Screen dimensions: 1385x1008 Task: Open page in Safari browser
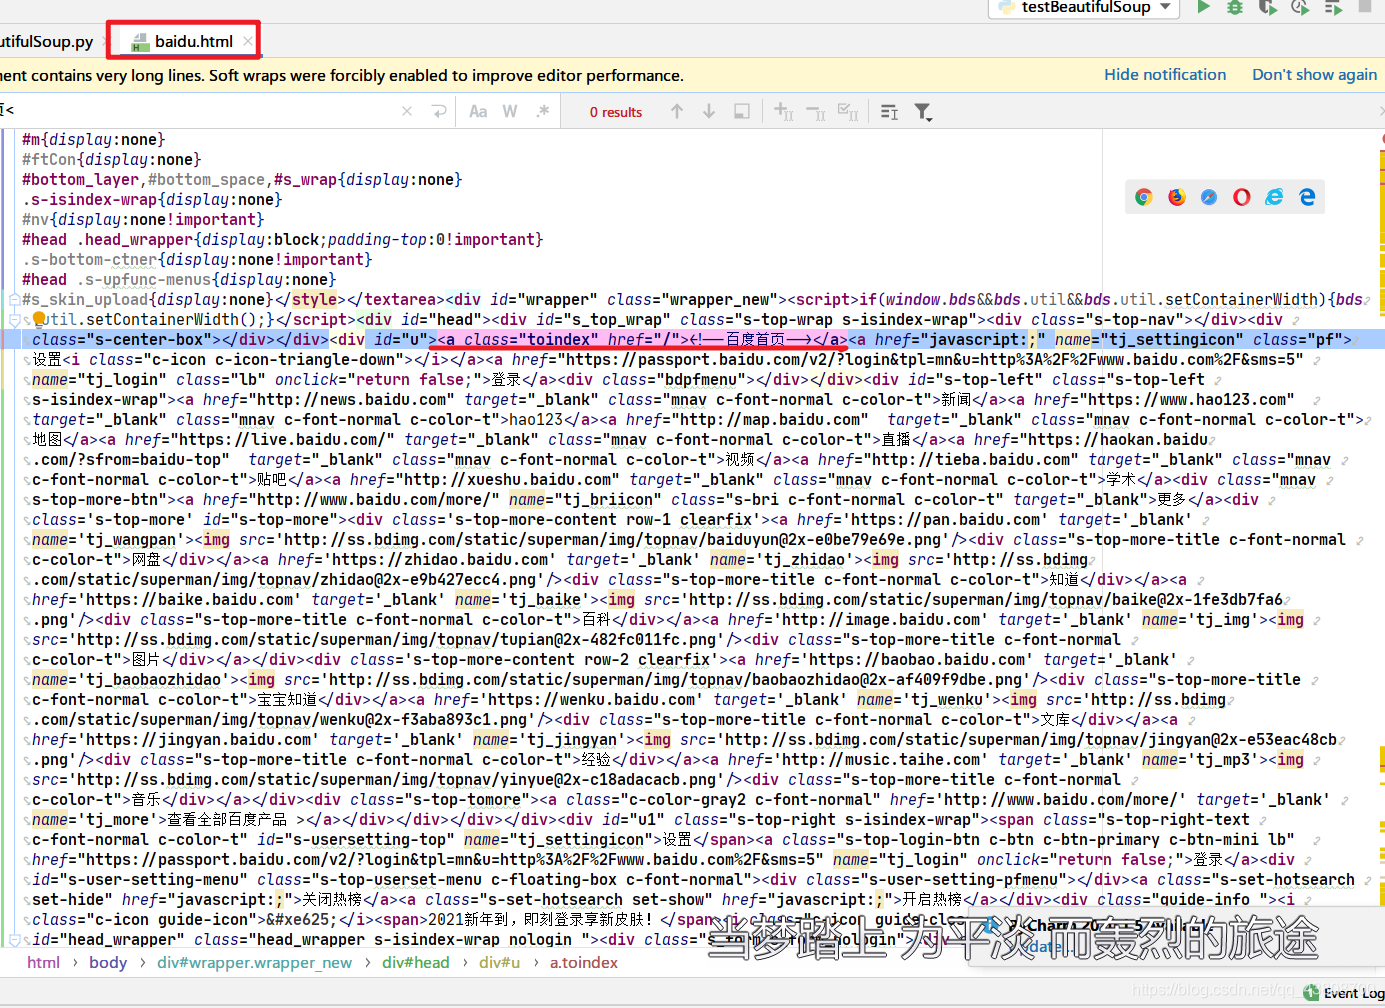[1209, 197]
